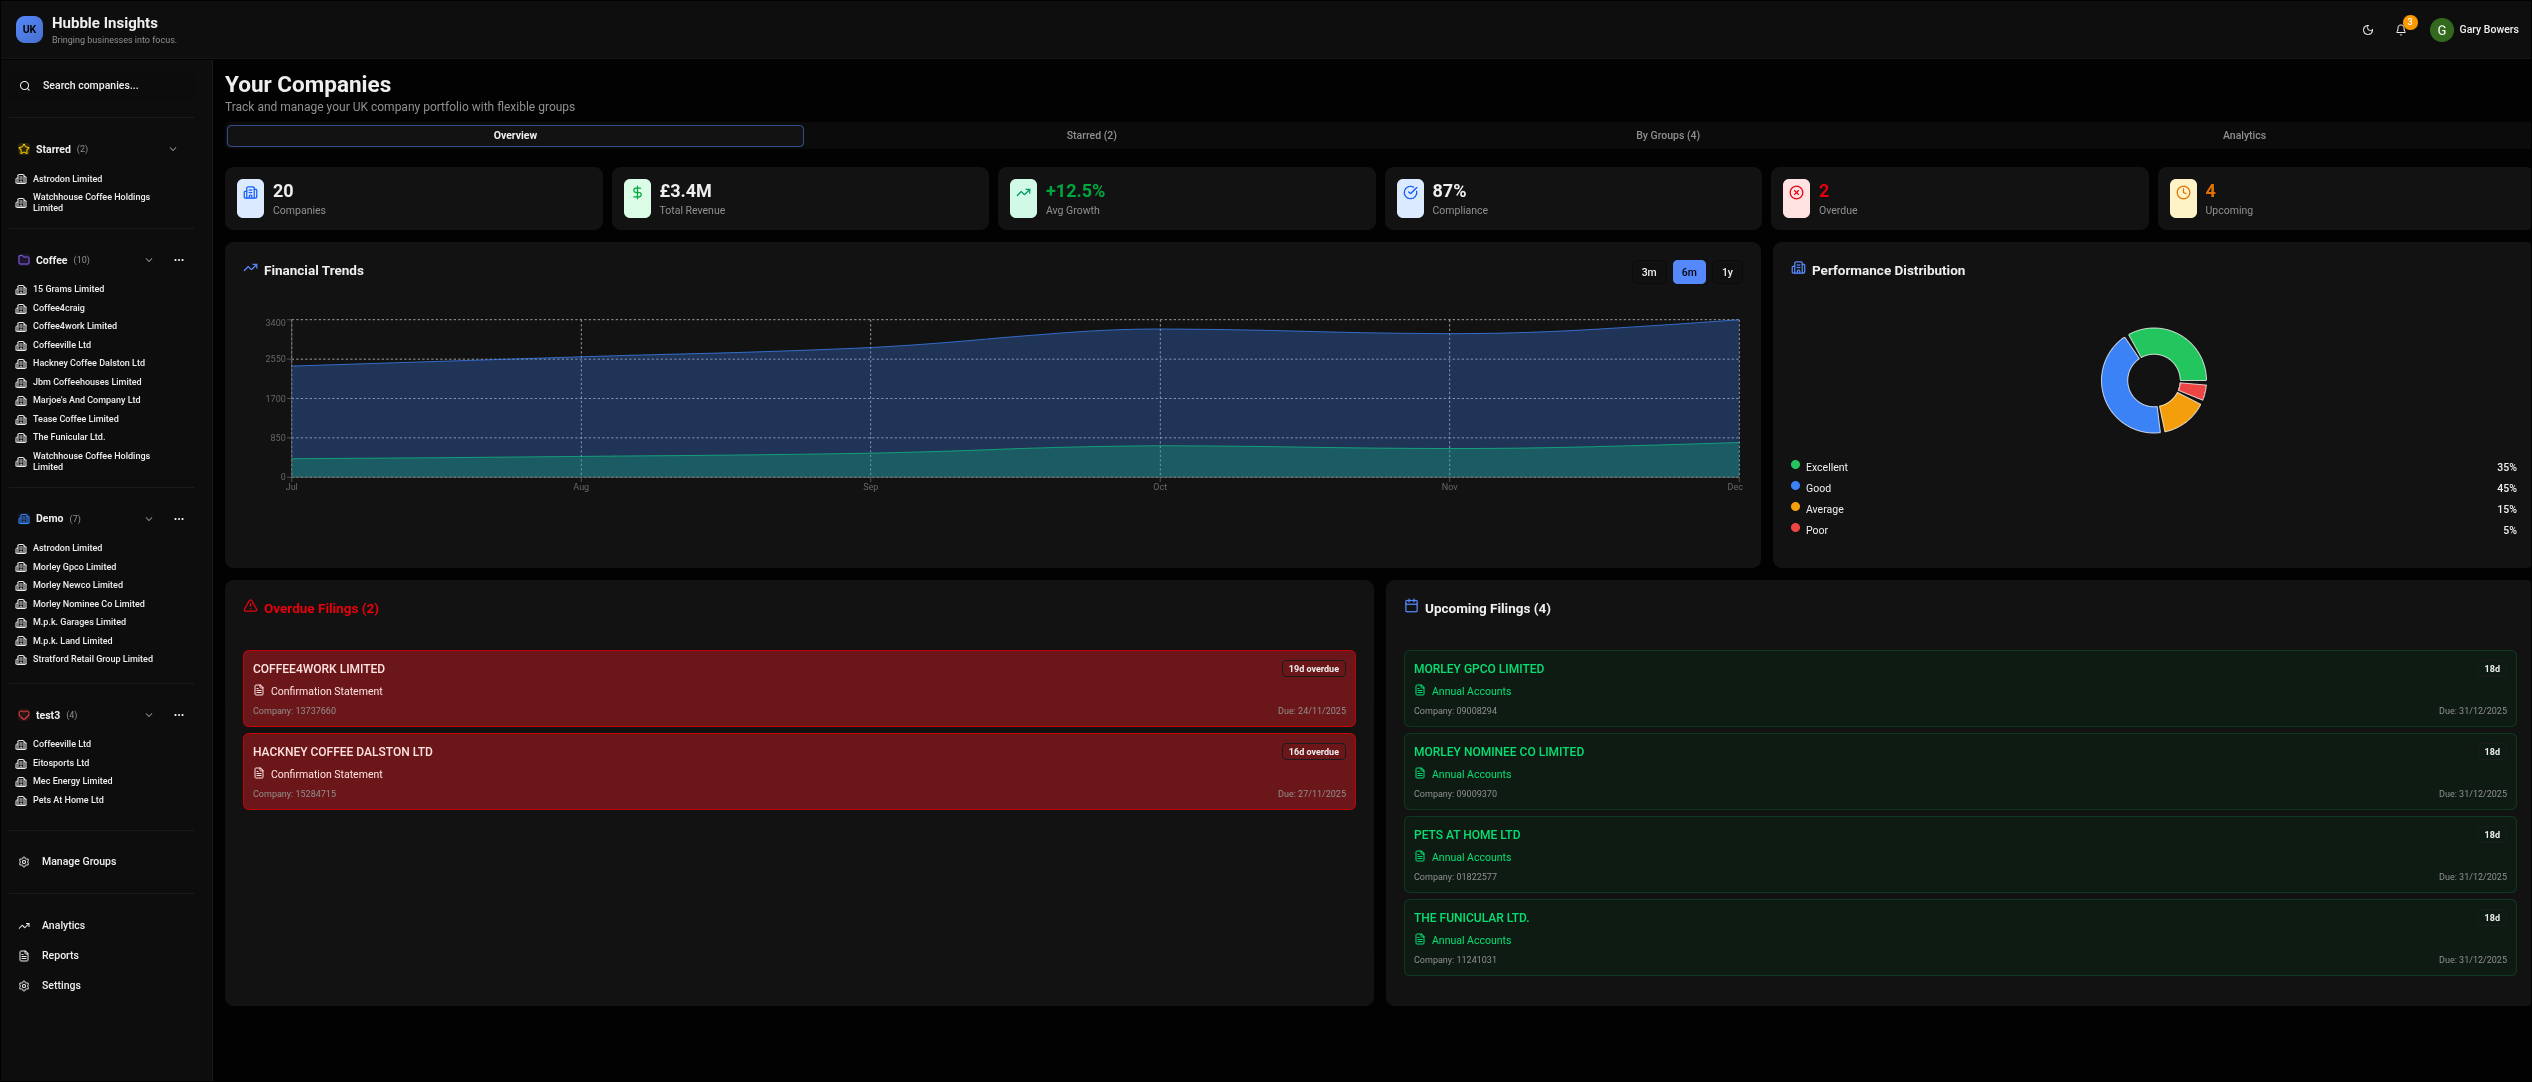
Task: Open test3 group three-dot options menu
Action: tap(179, 715)
